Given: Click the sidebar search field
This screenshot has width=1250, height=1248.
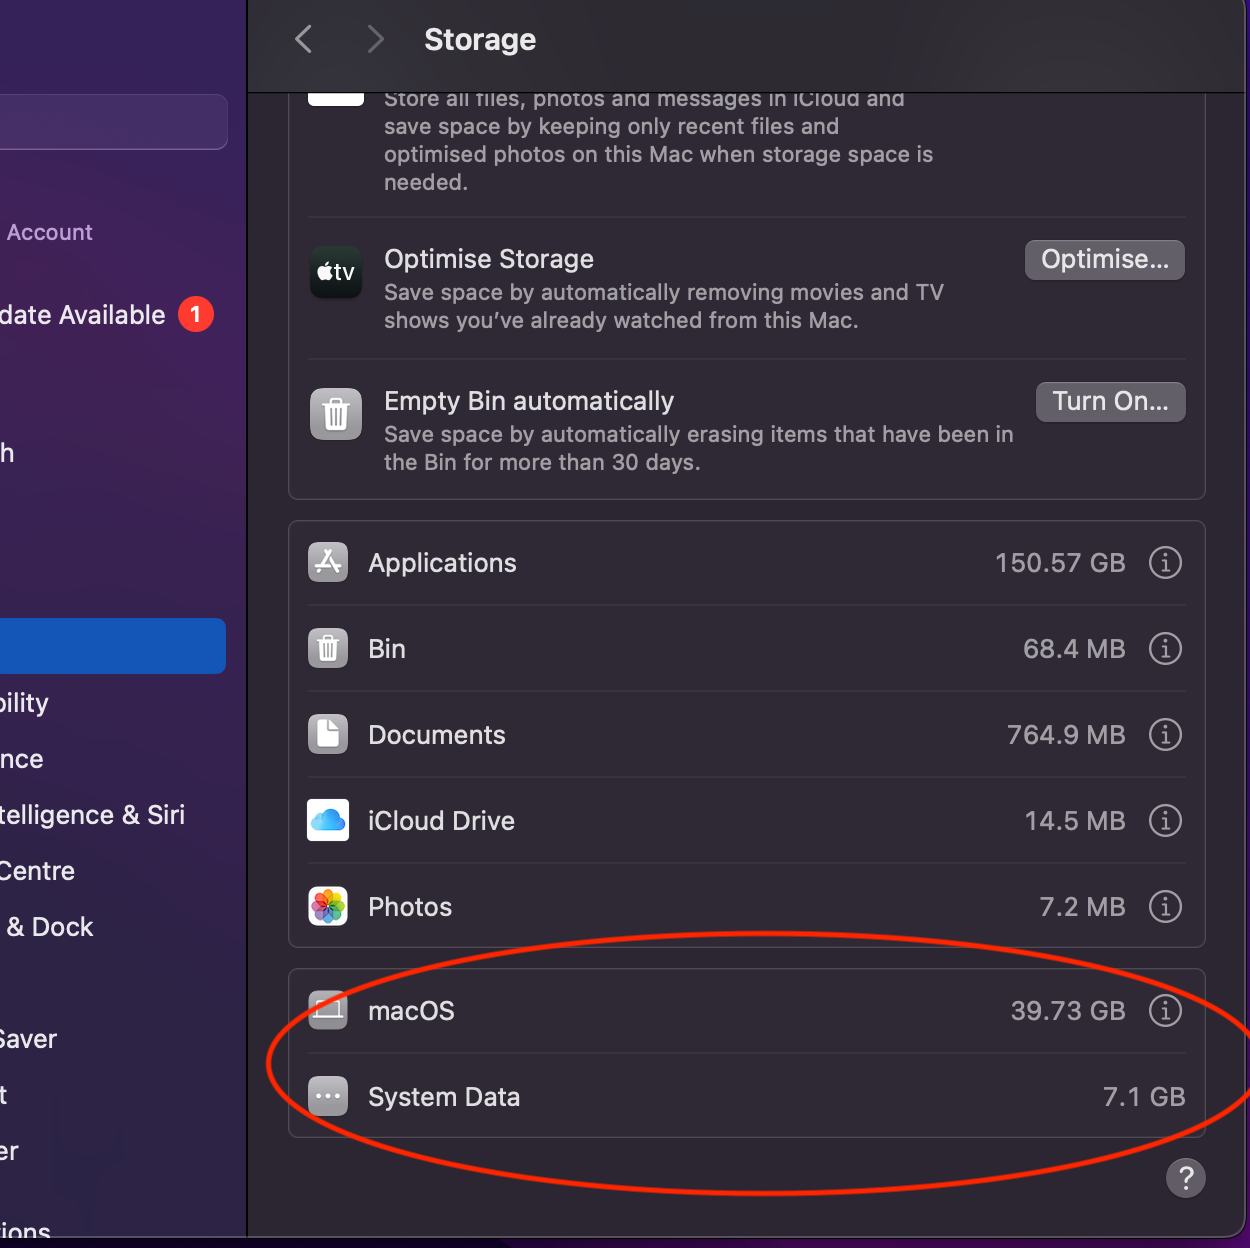Looking at the screenshot, I should tap(113, 122).
